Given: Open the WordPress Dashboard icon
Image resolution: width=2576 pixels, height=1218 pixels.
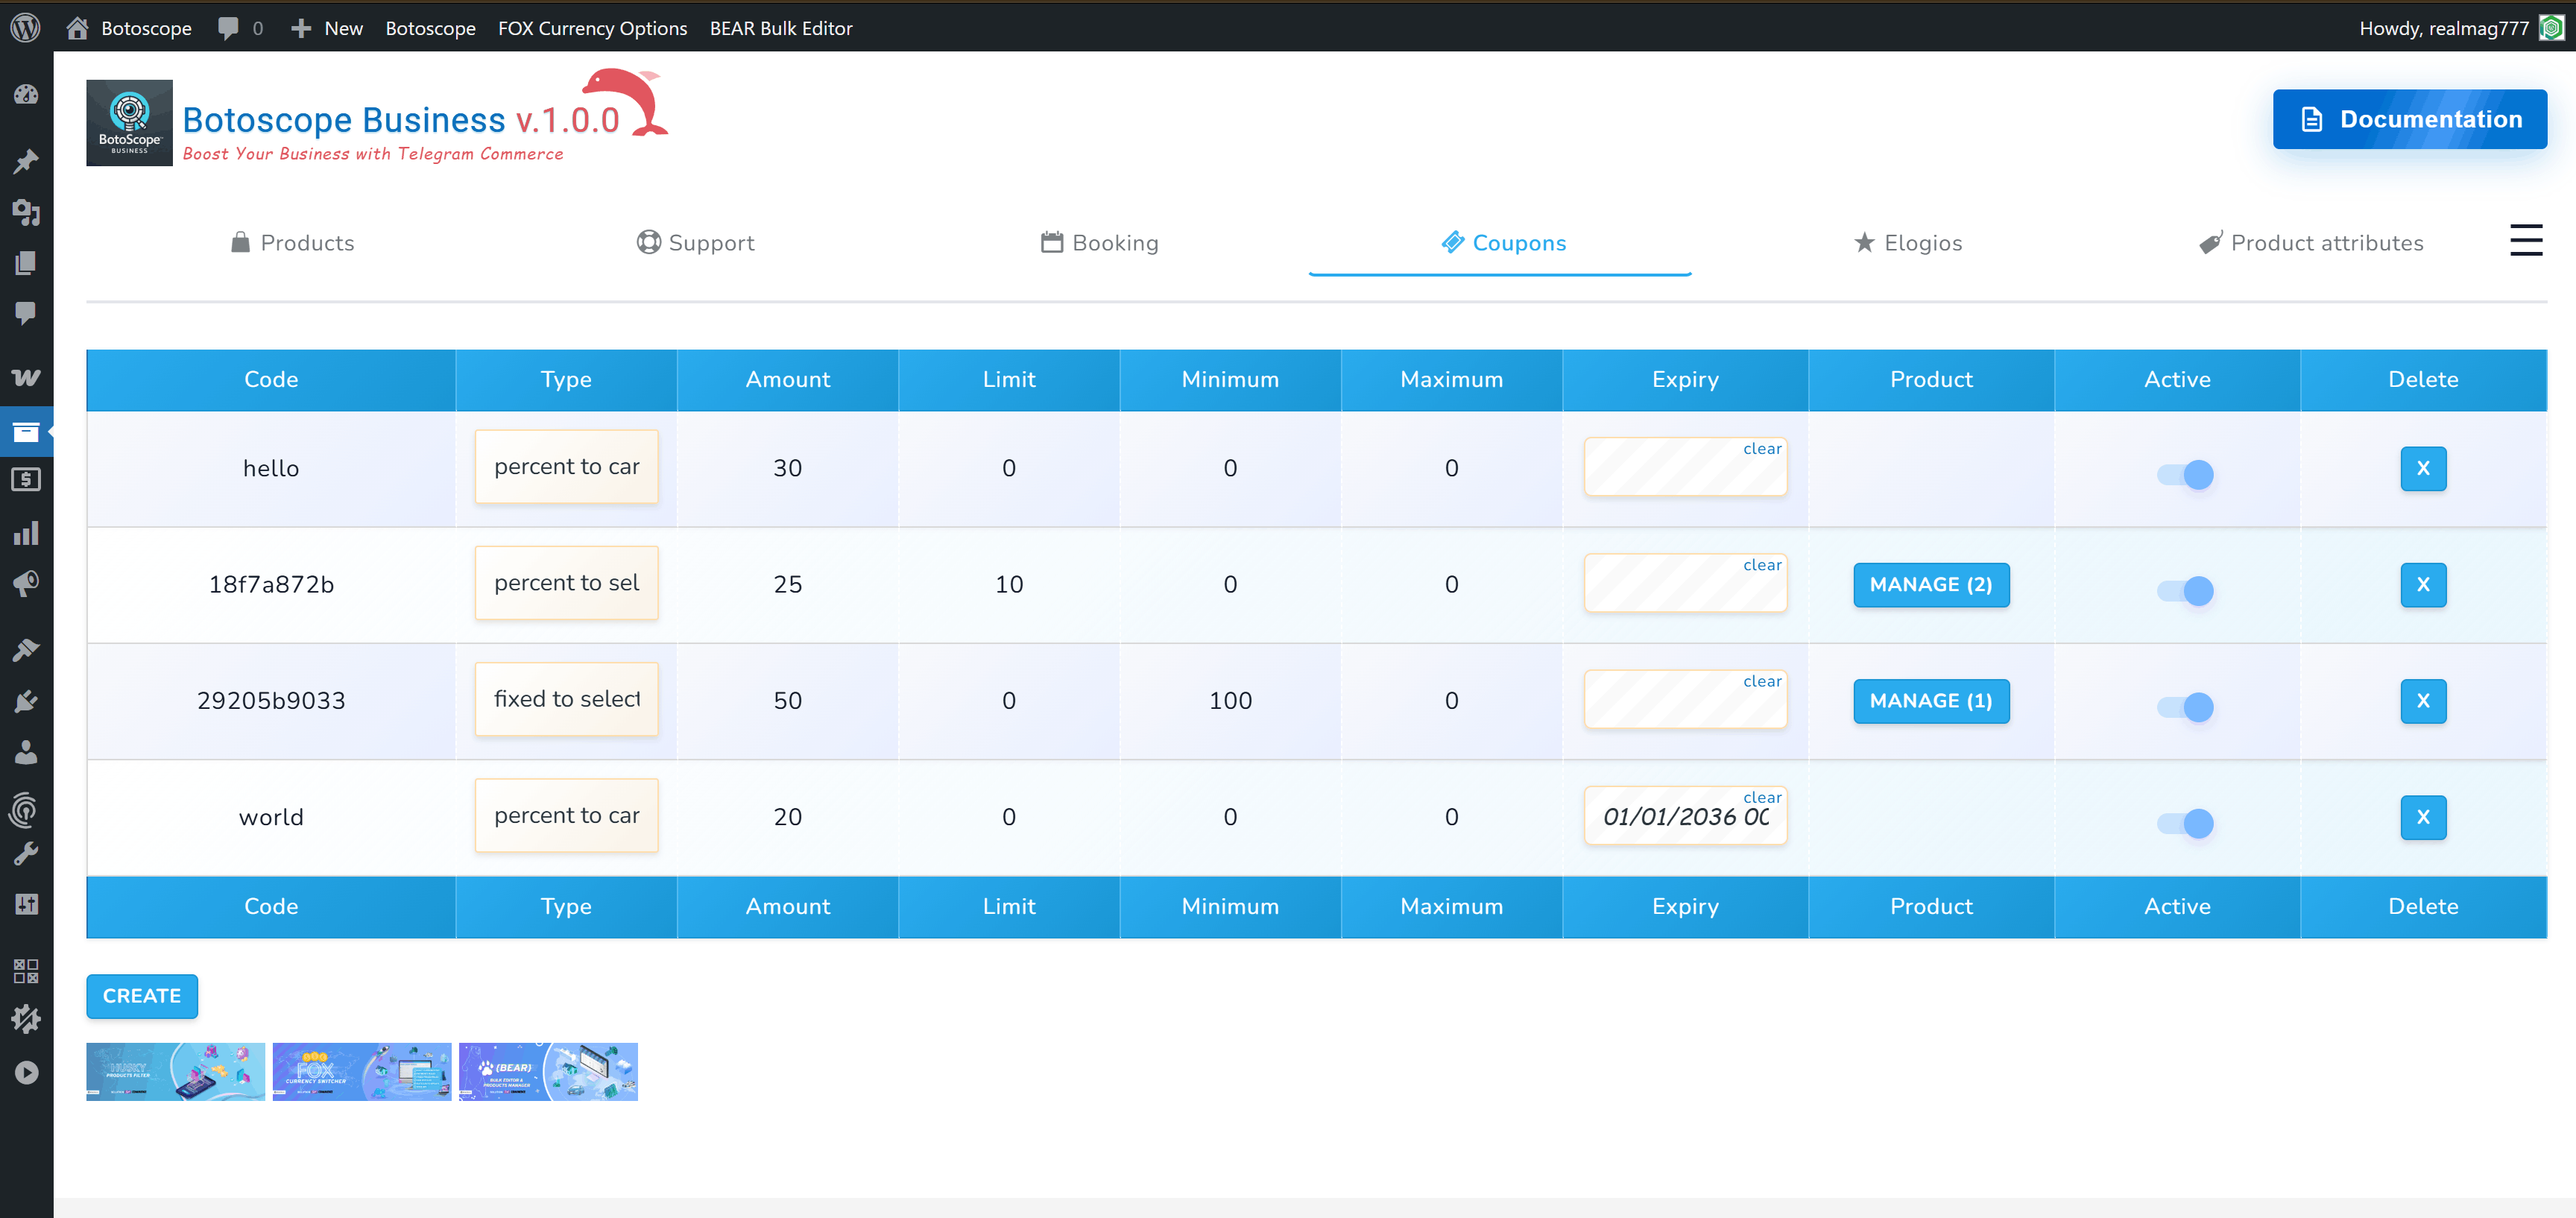Looking at the screenshot, I should pyautogui.click(x=27, y=95).
